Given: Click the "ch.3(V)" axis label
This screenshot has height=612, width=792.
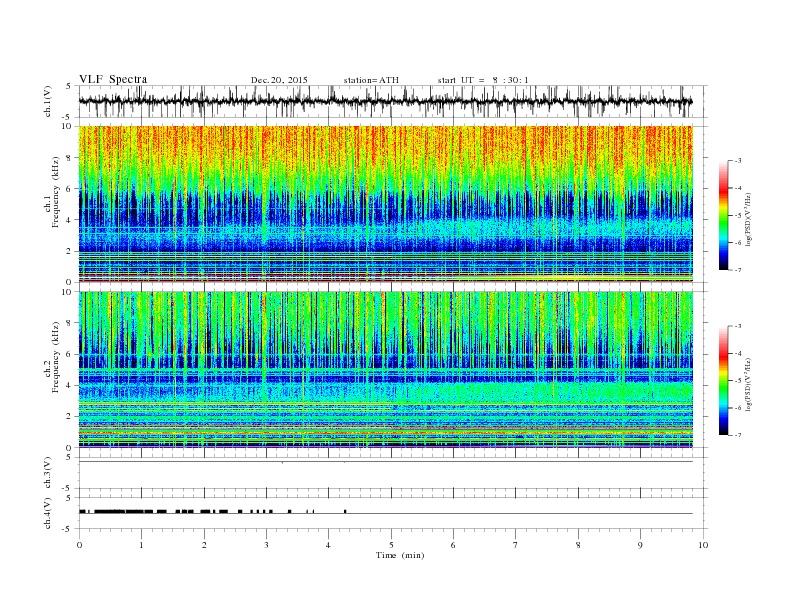Looking at the screenshot, I should 48,474.
